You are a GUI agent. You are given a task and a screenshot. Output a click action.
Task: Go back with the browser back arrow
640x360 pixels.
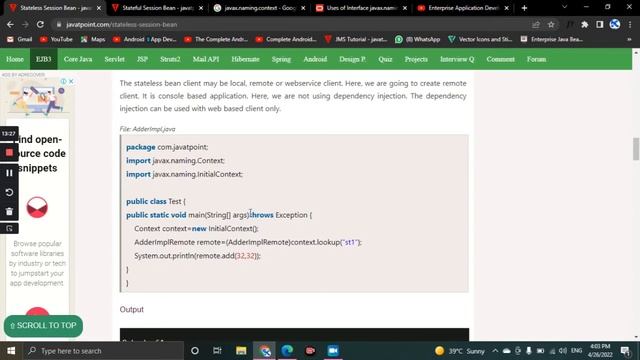(x=10, y=24)
